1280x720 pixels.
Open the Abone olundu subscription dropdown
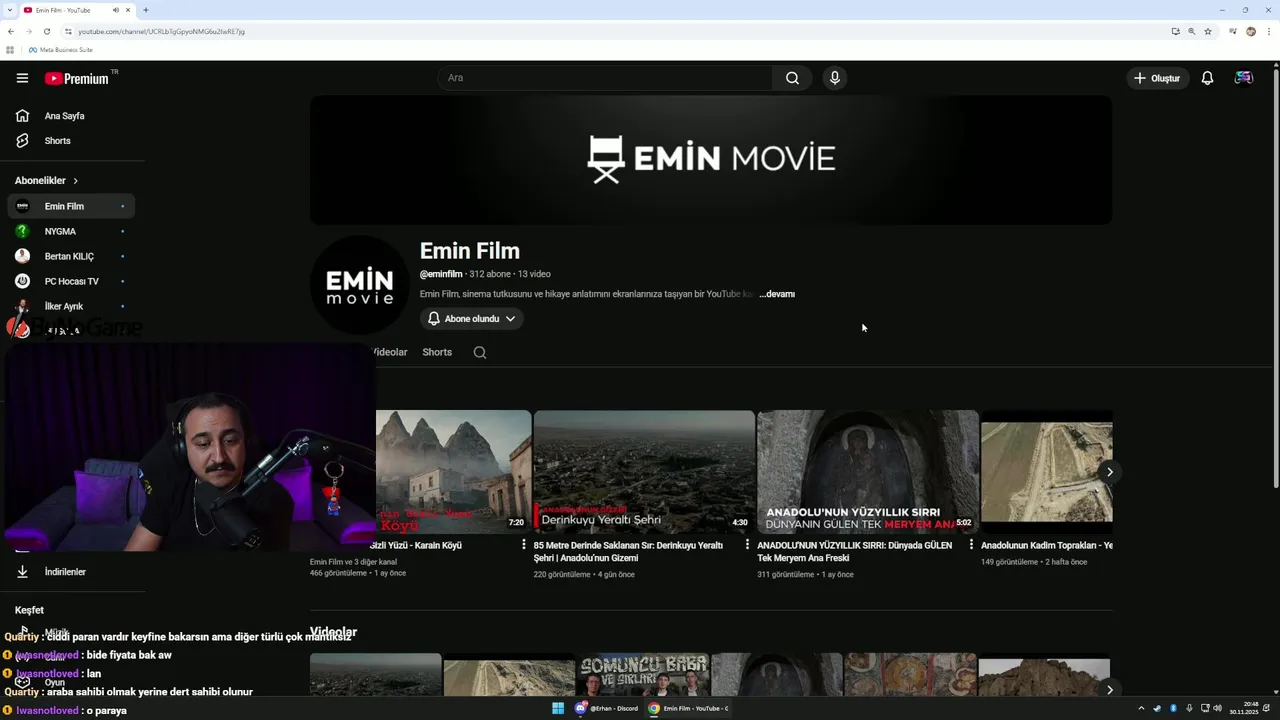click(x=472, y=319)
